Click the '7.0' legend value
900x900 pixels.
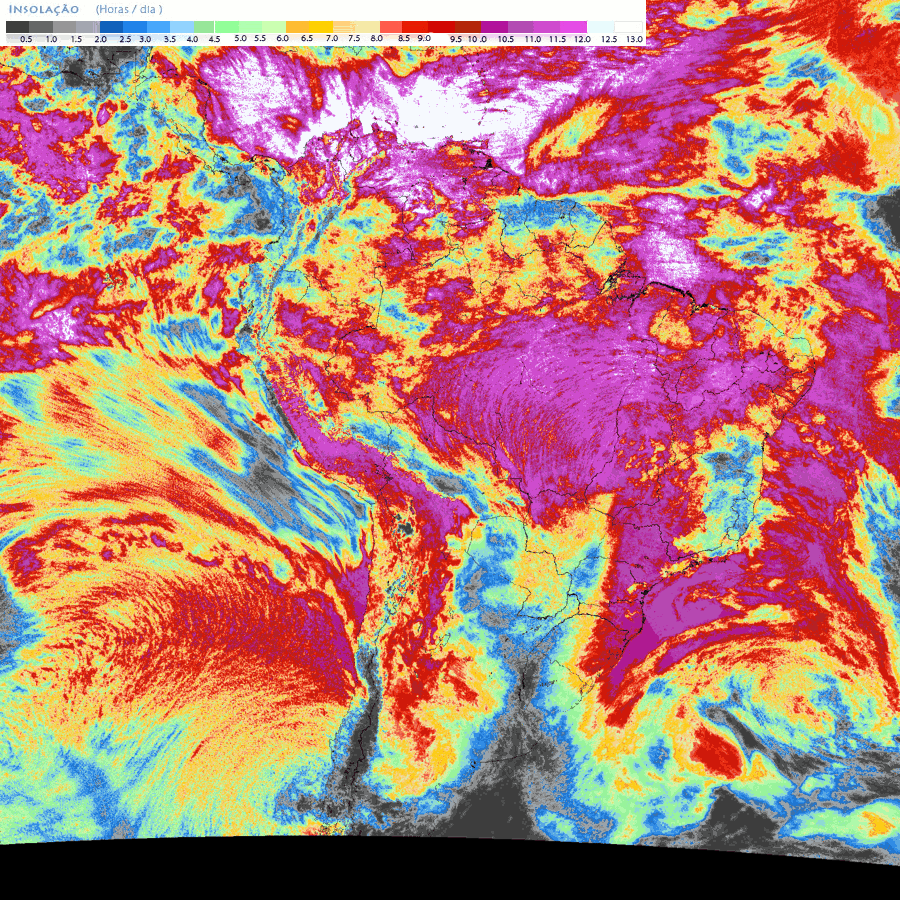332,38
